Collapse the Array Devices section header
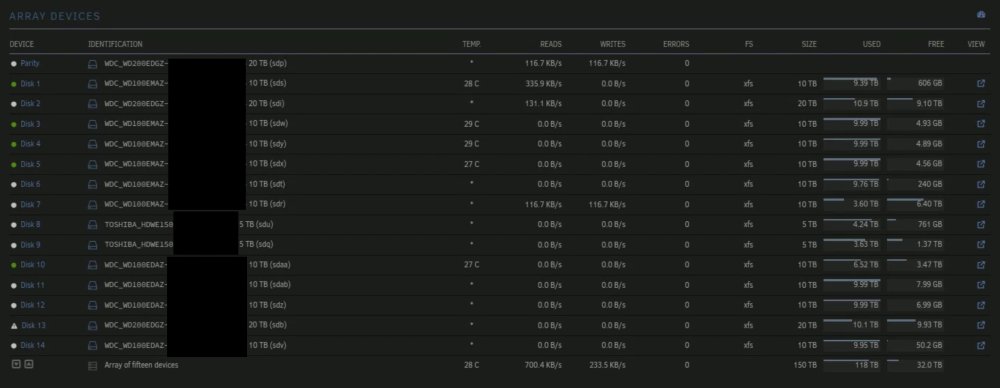 54,17
